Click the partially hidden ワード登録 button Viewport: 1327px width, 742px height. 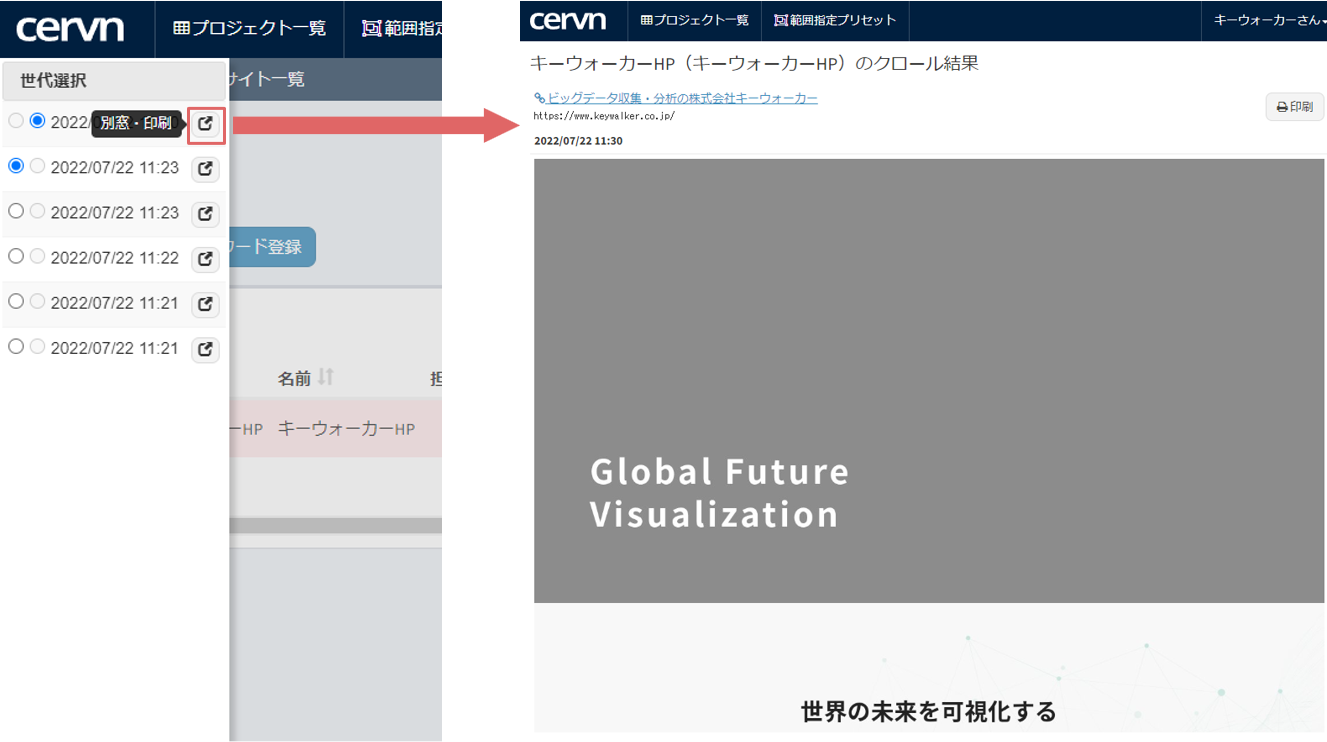pos(272,247)
